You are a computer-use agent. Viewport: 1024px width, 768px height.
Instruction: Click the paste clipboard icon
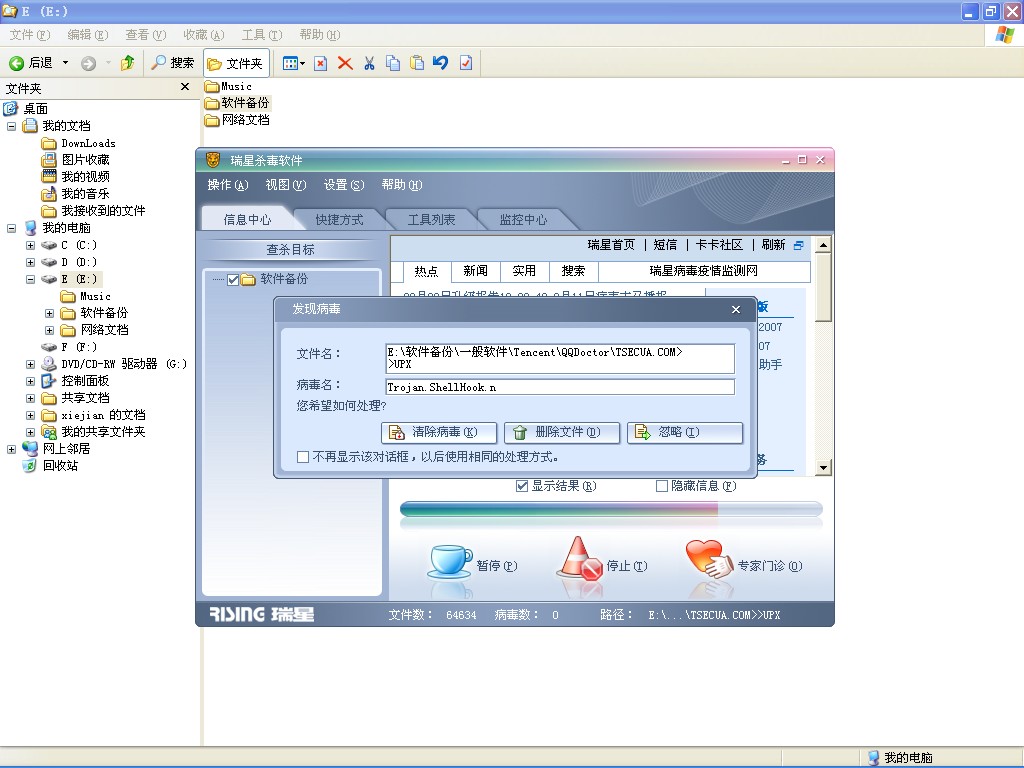point(417,63)
